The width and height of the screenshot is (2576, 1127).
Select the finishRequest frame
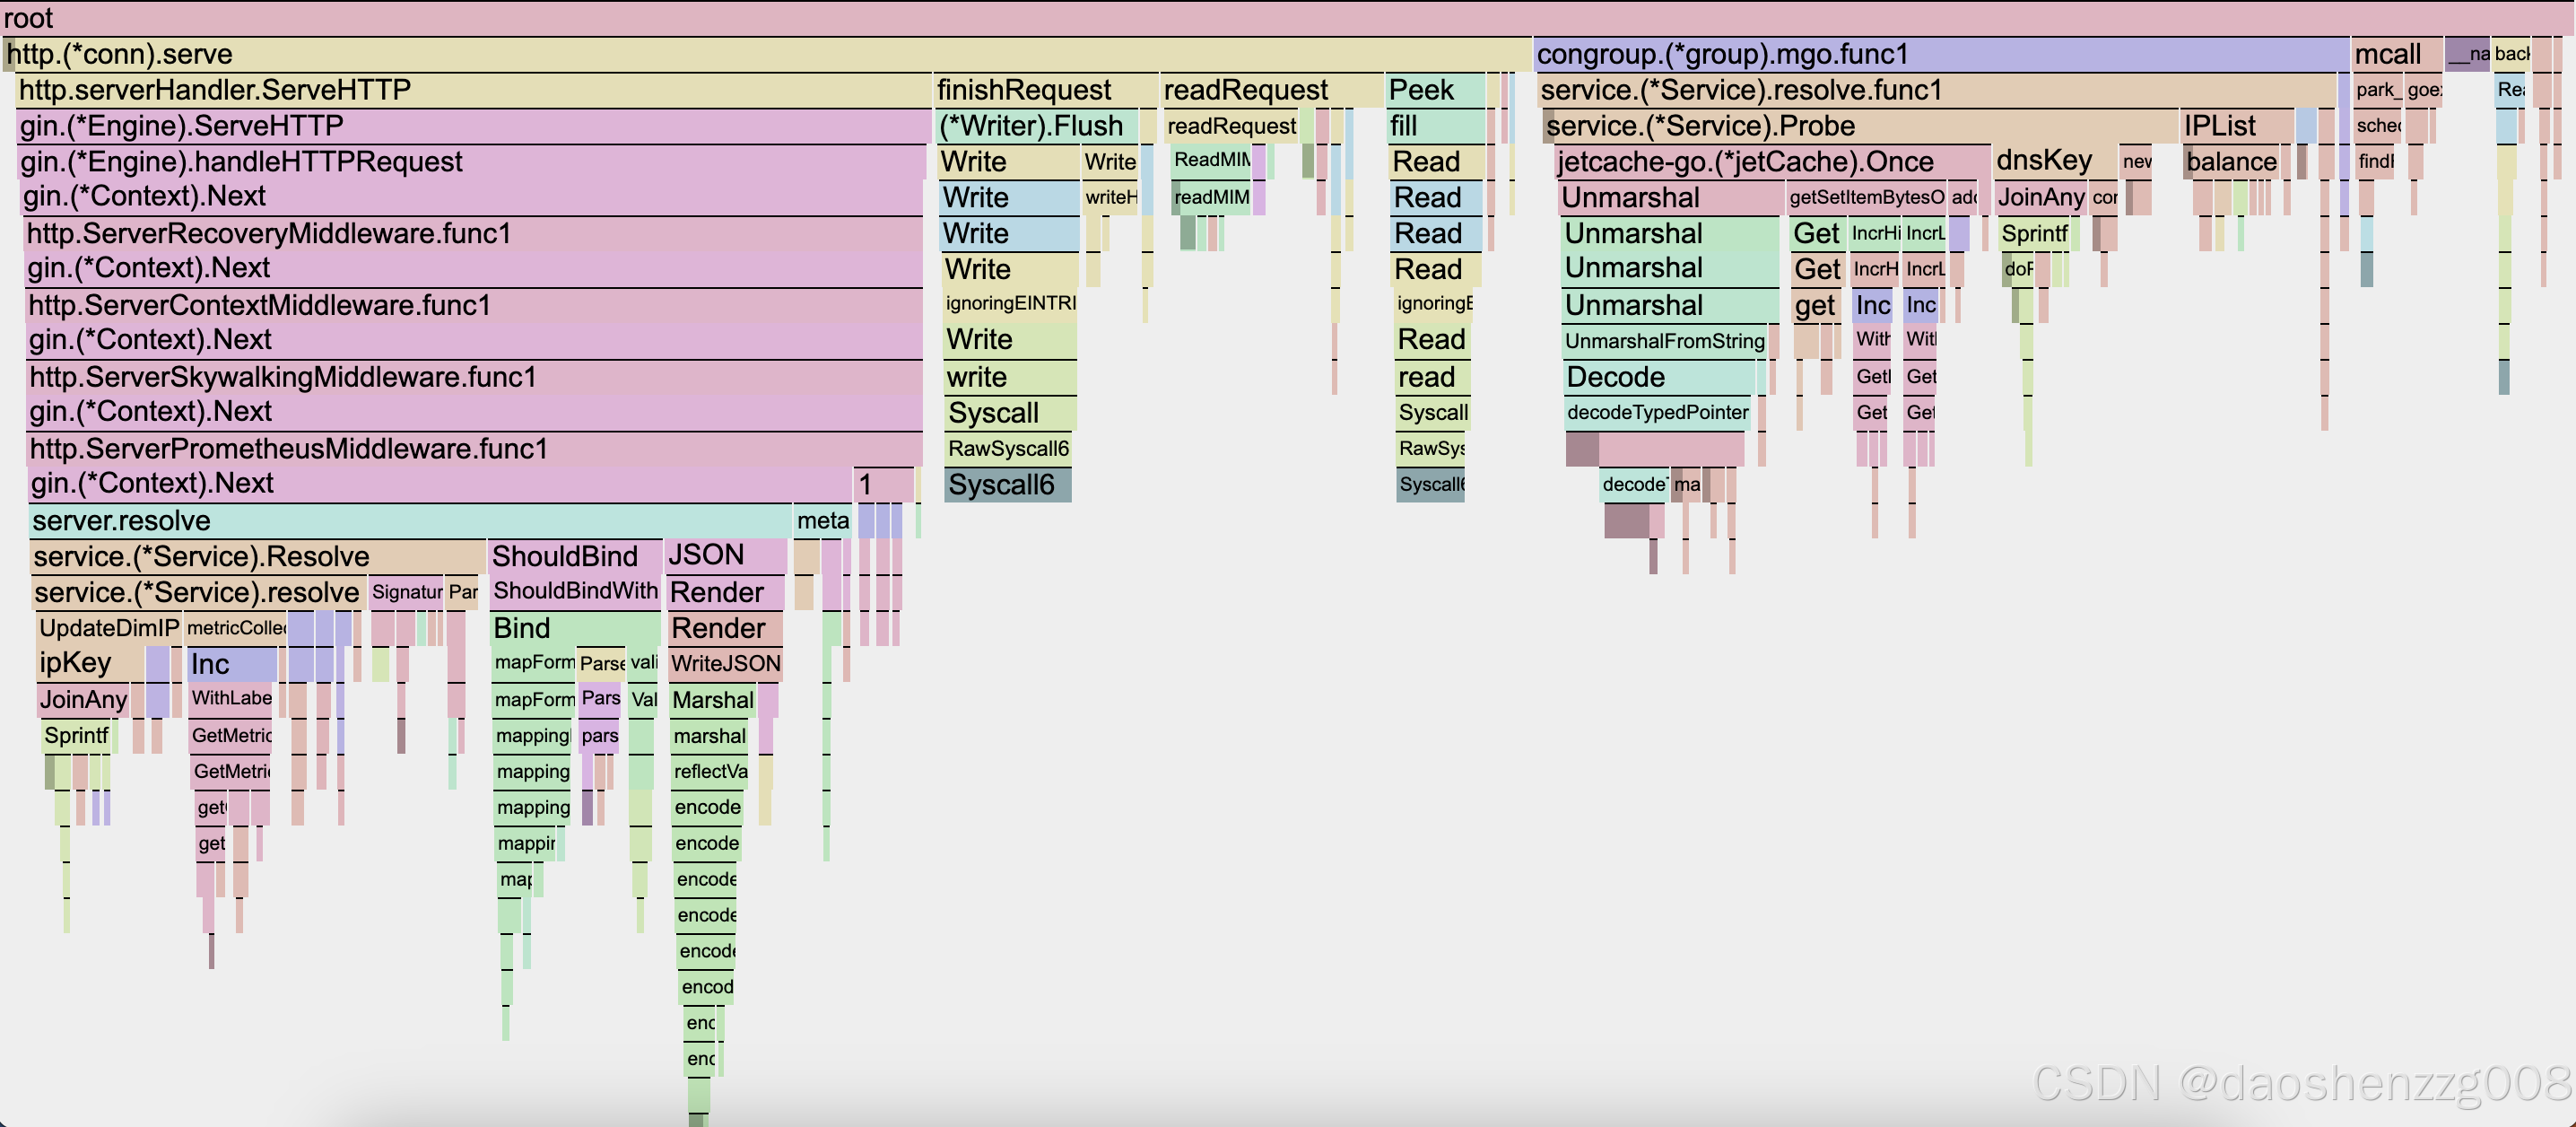1045,90
